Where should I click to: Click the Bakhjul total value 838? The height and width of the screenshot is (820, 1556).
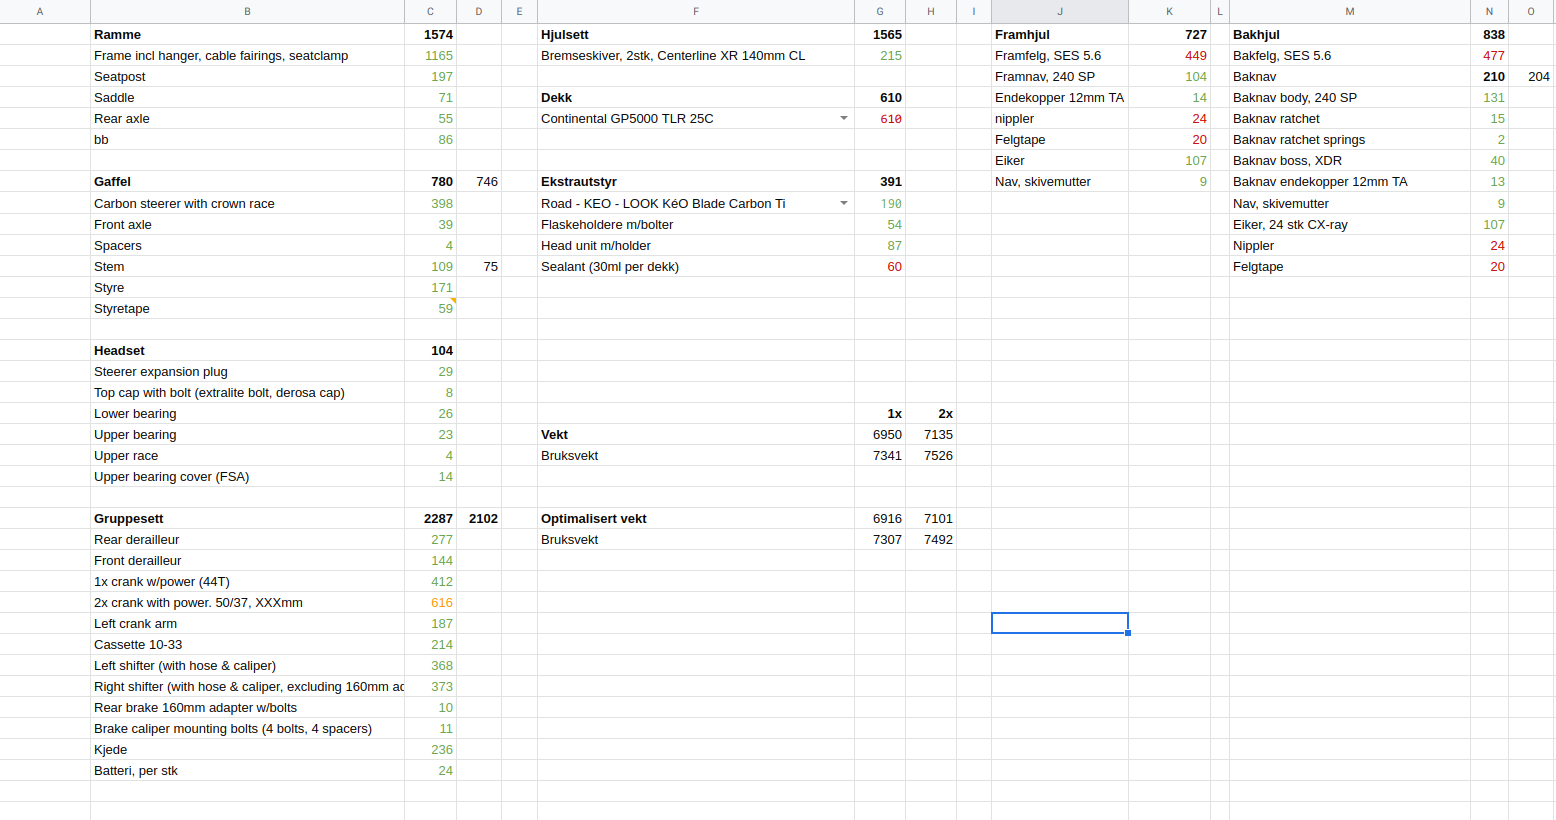pyautogui.click(x=1489, y=34)
